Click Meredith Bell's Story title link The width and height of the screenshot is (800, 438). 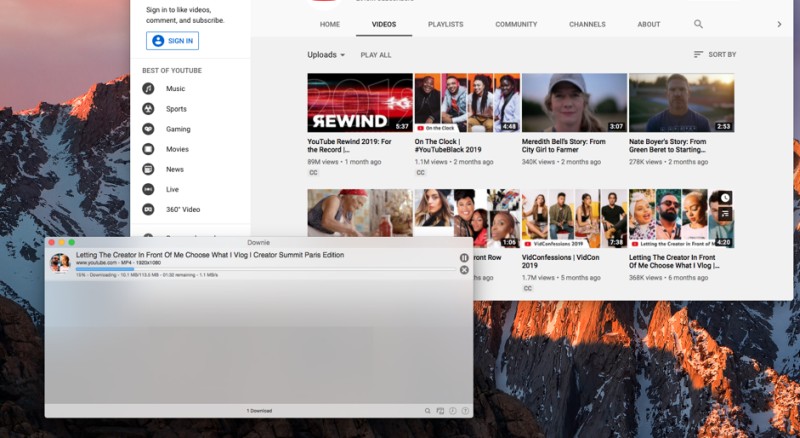point(564,145)
